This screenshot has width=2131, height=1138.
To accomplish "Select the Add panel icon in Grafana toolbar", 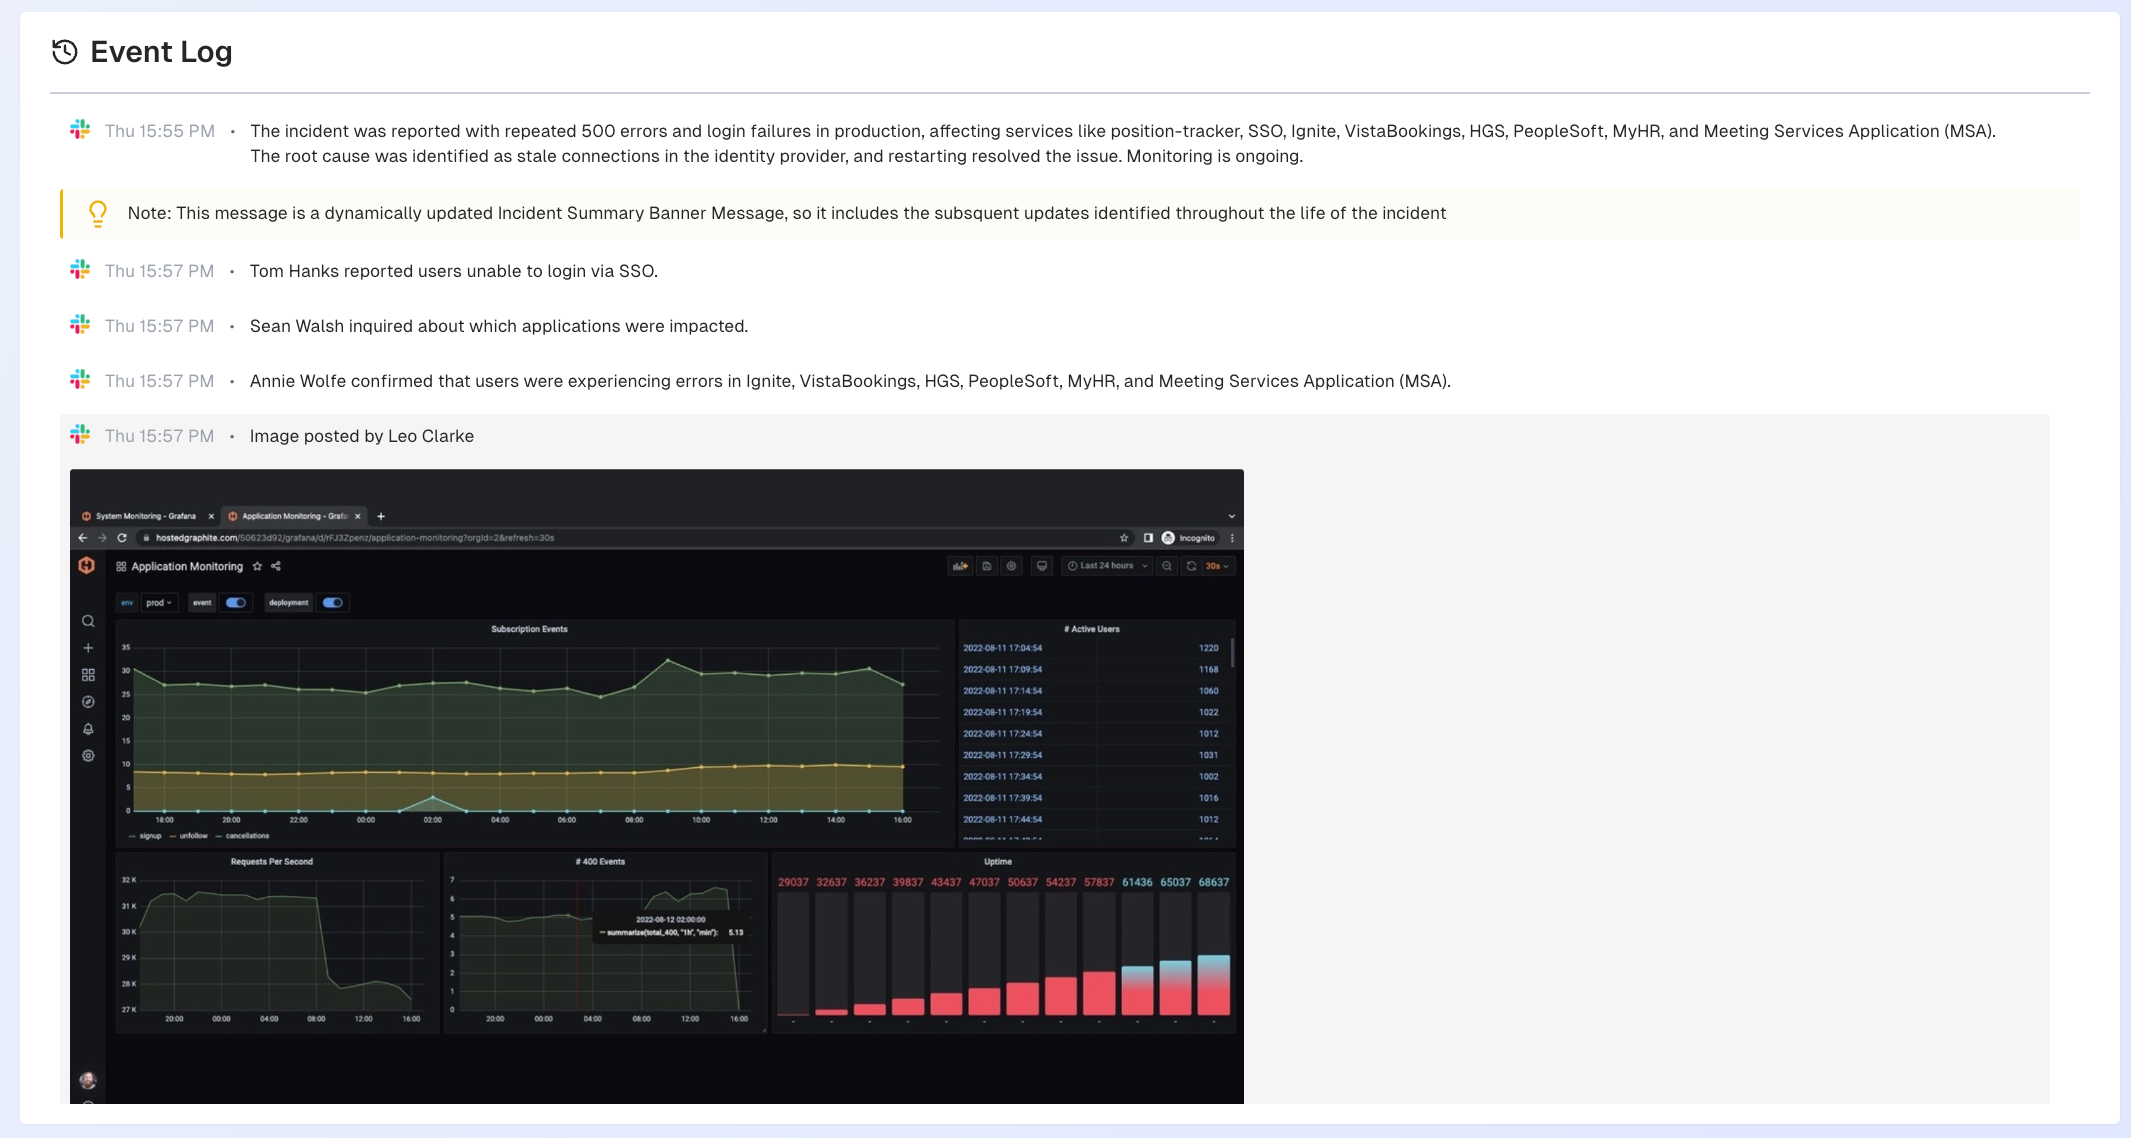I will (960, 565).
